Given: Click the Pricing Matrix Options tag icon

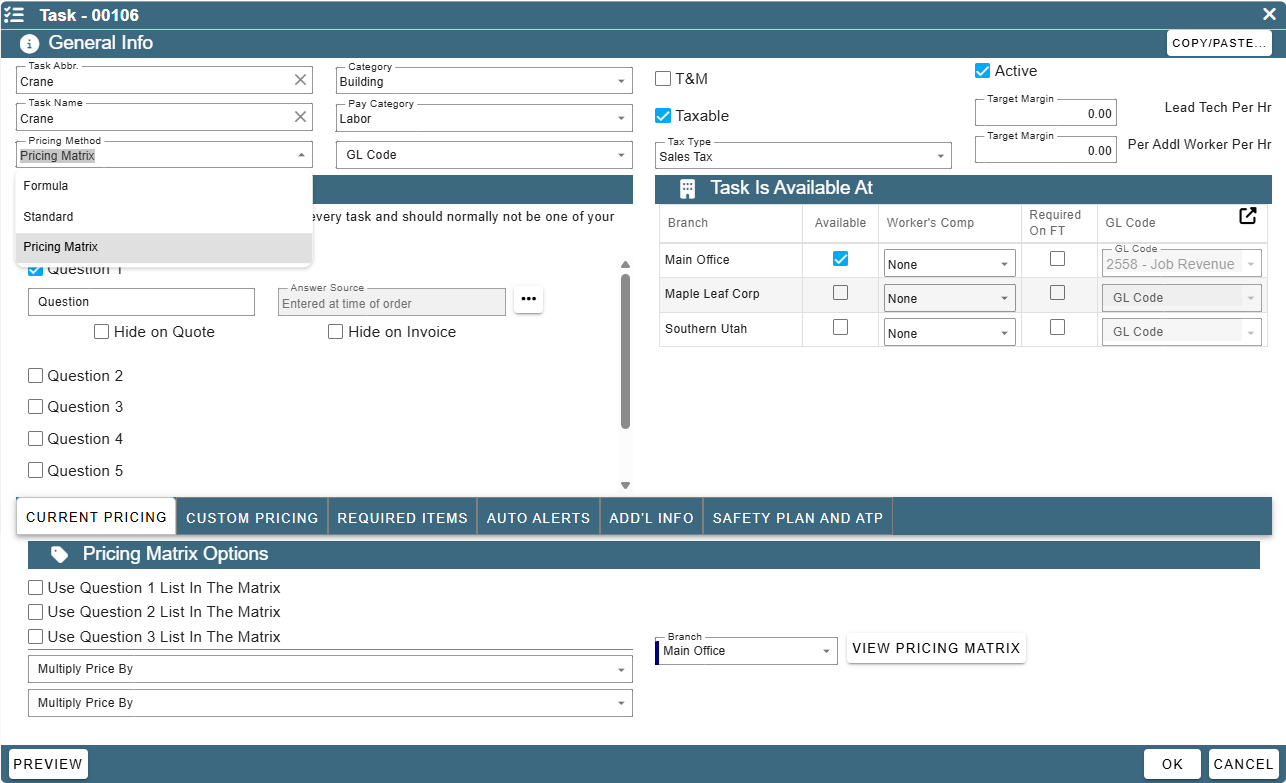Looking at the screenshot, I should (59, 554).
